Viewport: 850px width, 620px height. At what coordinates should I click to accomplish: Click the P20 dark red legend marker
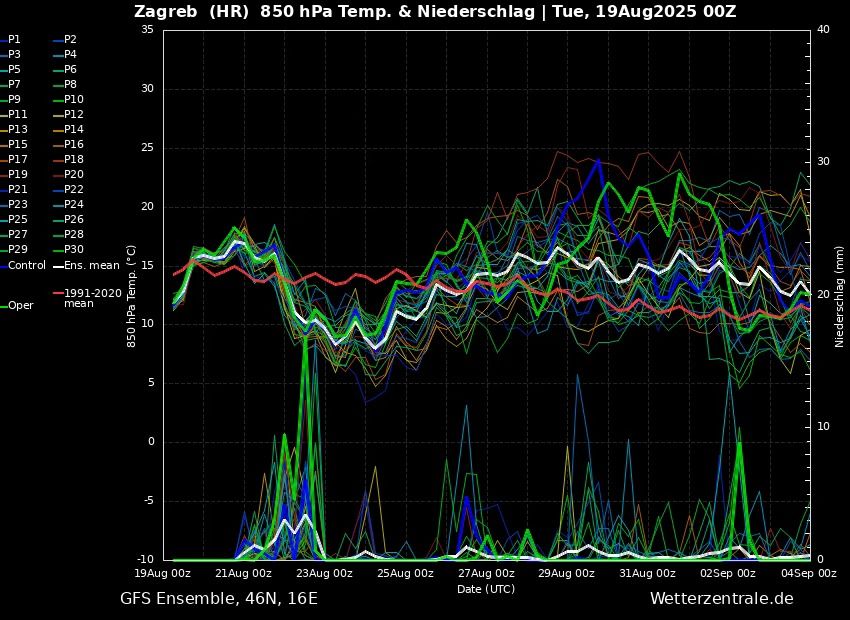click(x=58, y=174)
